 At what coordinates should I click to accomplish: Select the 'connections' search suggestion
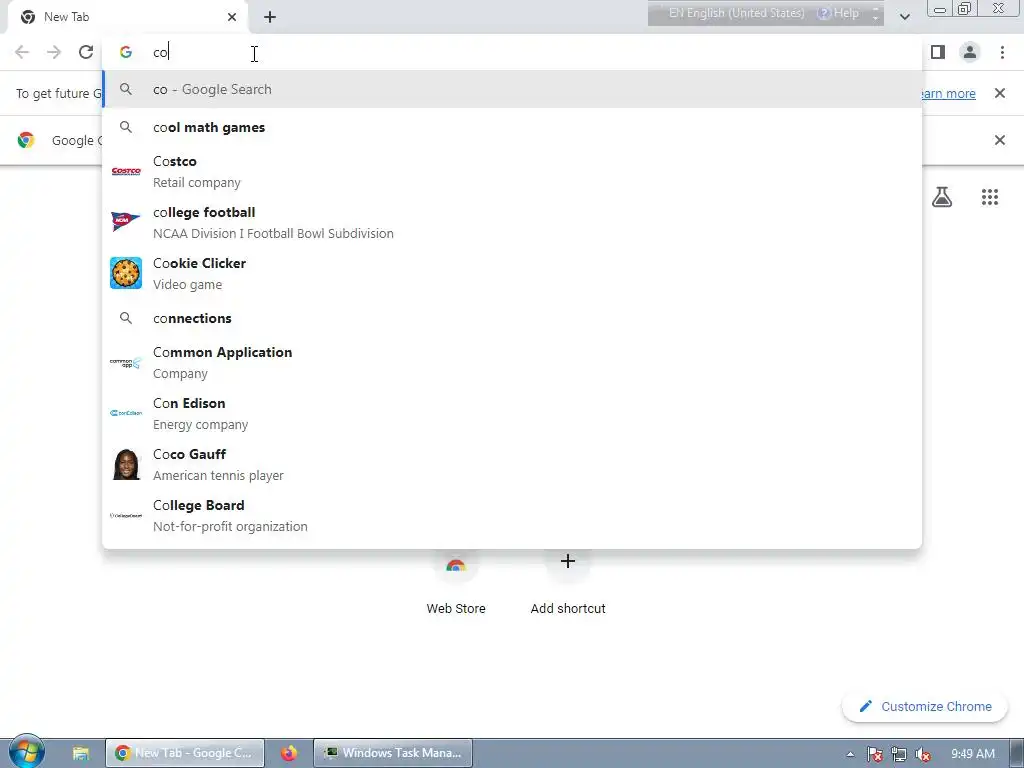coord(512,318)
